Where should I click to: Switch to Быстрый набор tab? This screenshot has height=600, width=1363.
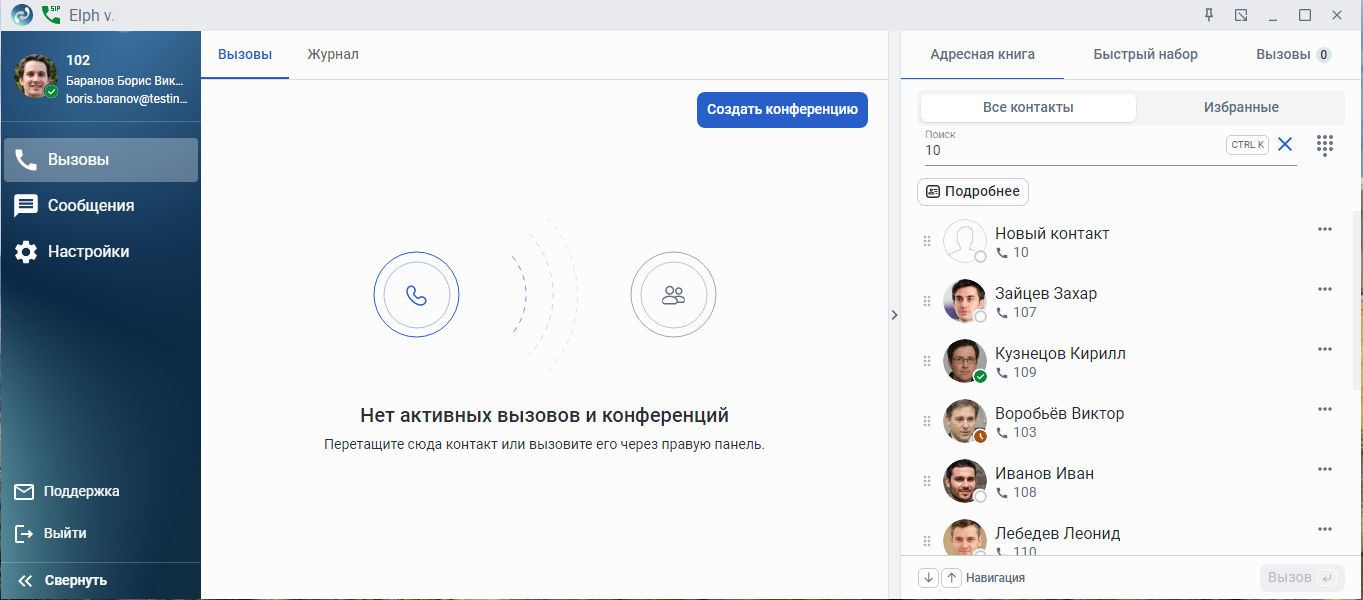click(1145, 55)
